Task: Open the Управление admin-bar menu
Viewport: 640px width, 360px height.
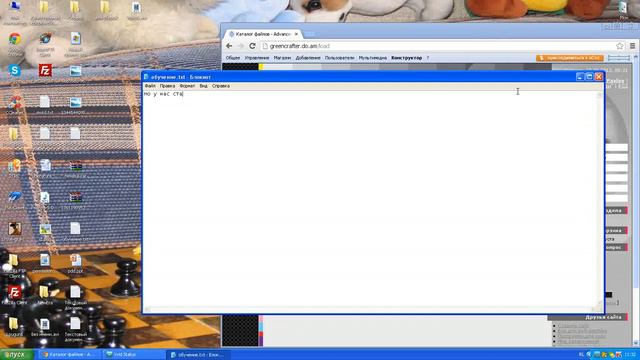Action: 257,58
